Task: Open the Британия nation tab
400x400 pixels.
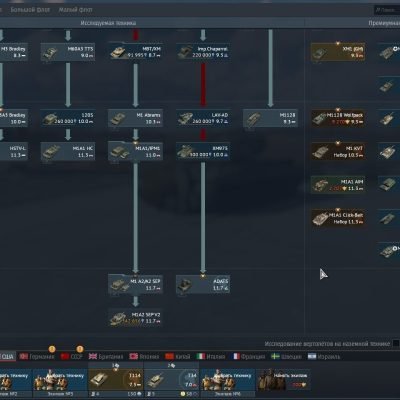Action: tap(106, 356)
